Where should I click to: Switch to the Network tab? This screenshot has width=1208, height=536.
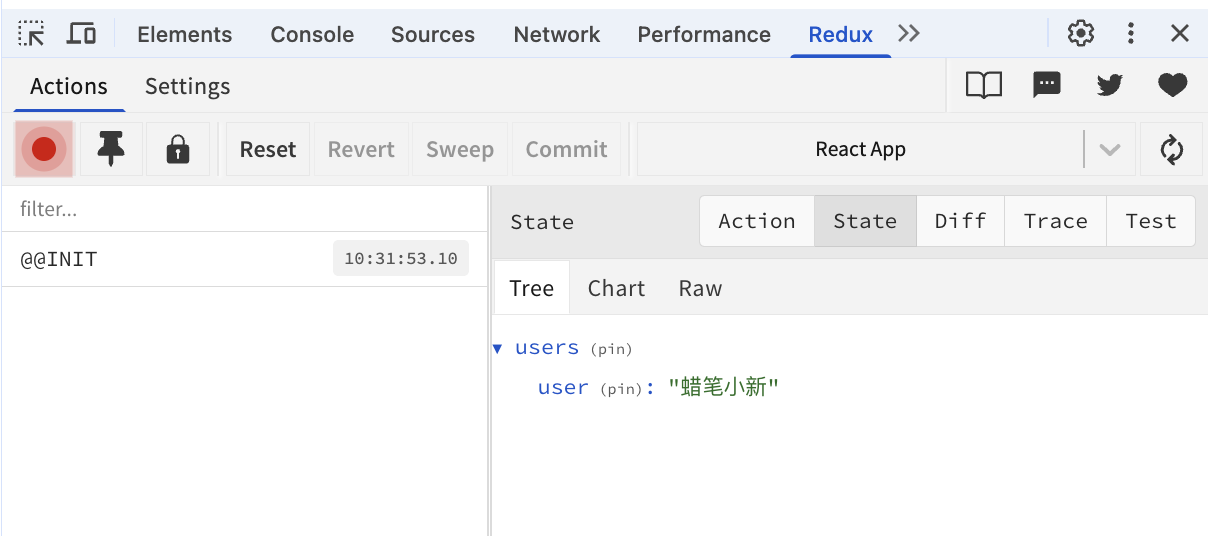pos(557,34)
